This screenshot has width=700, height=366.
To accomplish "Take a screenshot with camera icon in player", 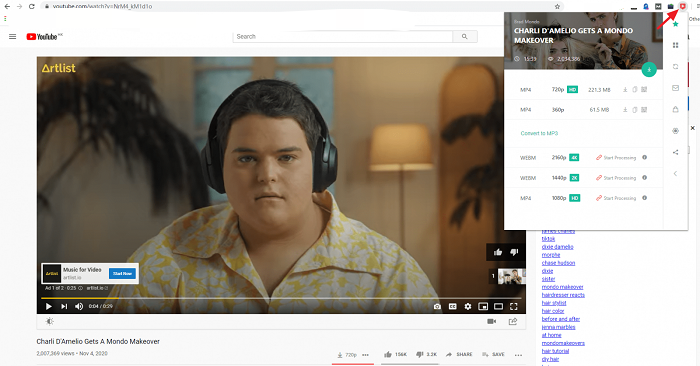I will pos(437,306).
